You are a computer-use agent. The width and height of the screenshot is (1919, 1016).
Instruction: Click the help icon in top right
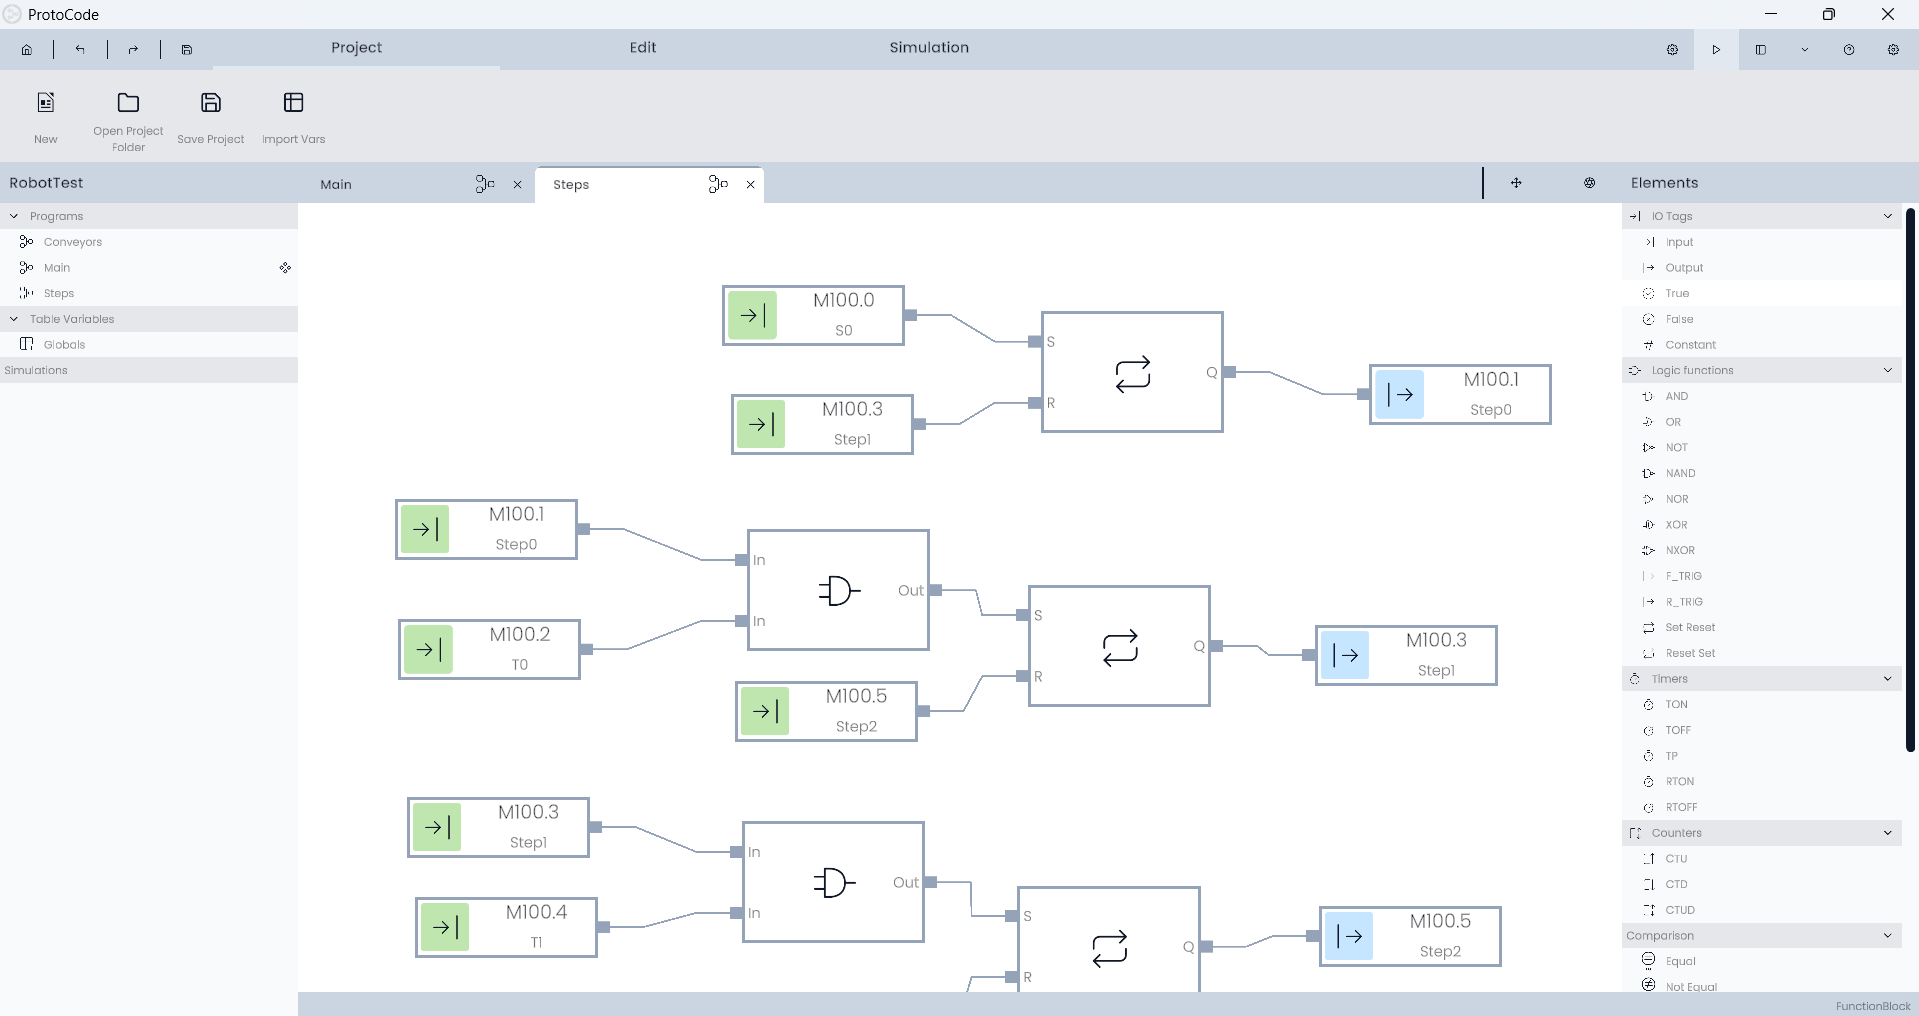tap(1849, 49)
